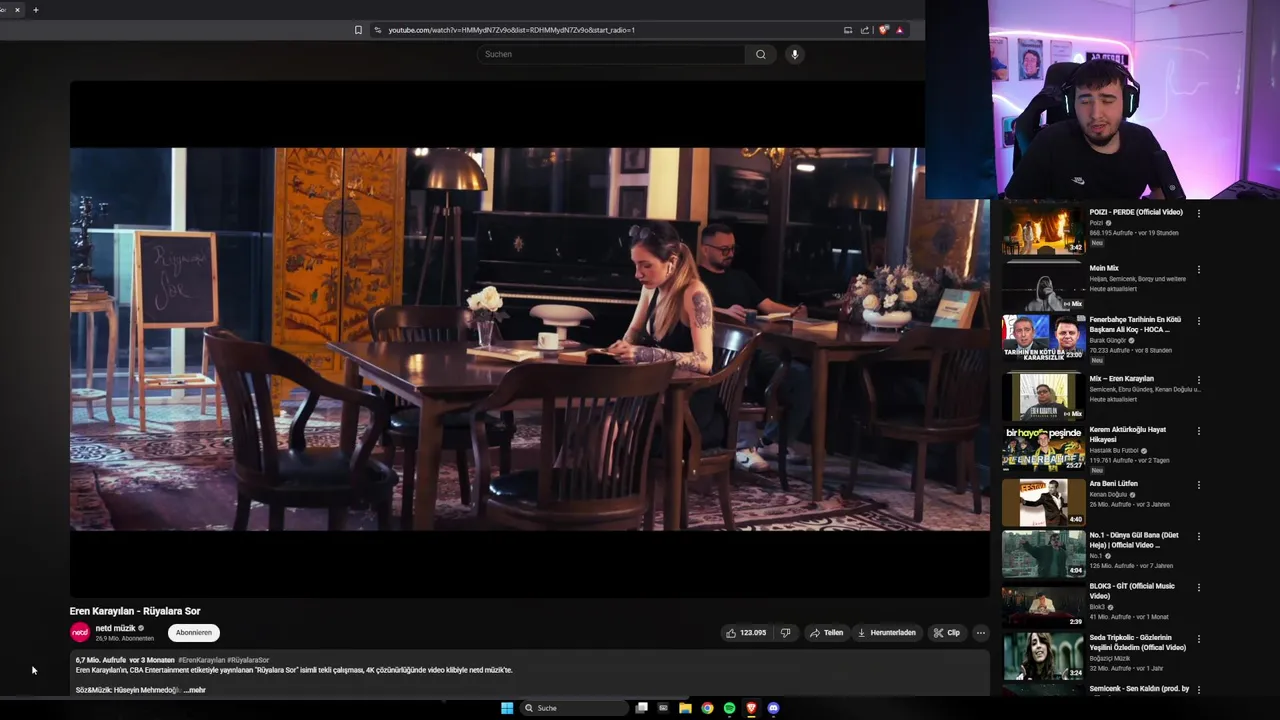Click the Windows taskbar Suche search box

point(576,708)
